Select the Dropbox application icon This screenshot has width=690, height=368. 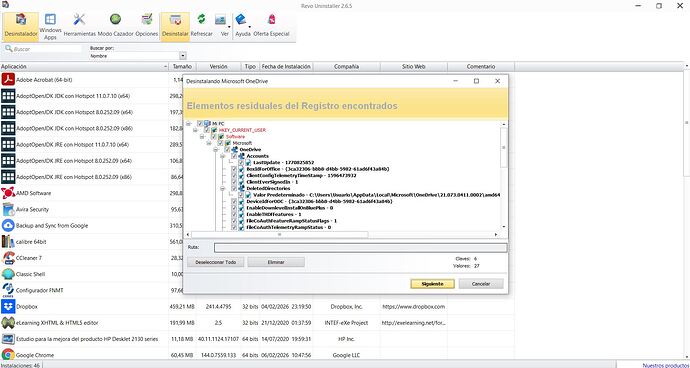coord(8,306)
